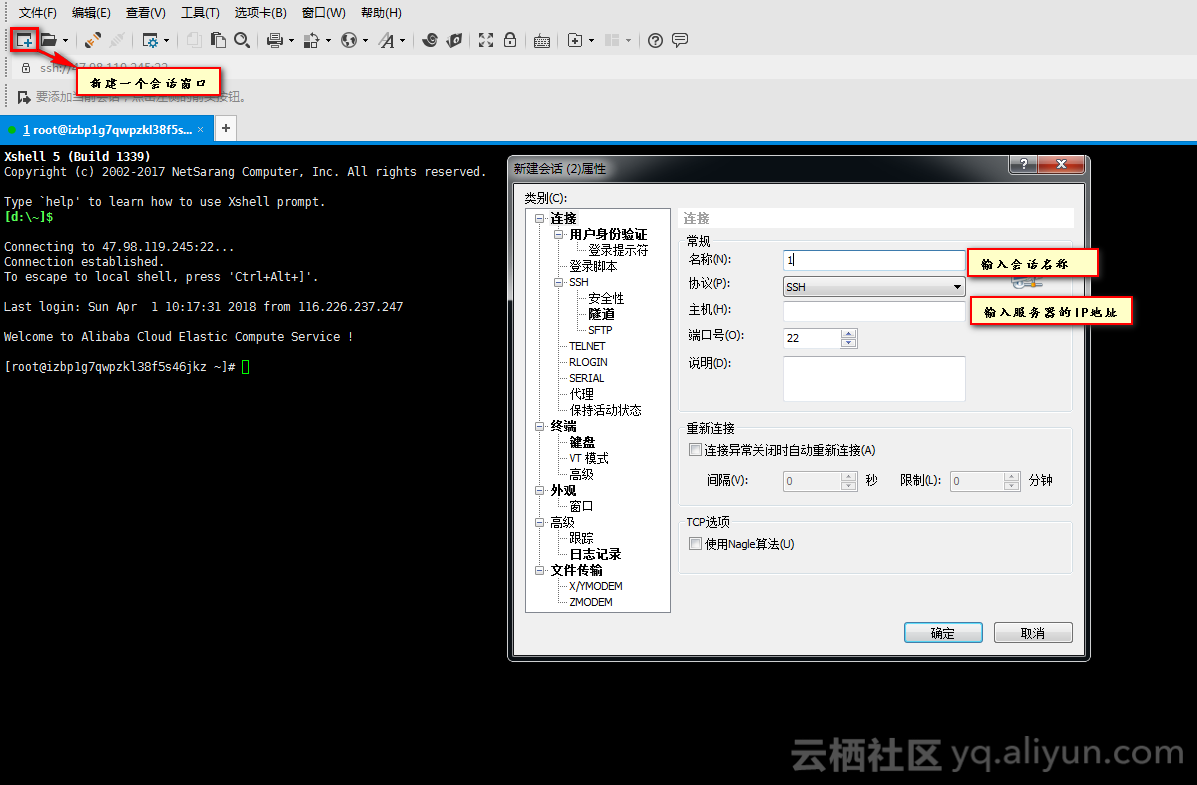Viewport: 1197px width, 785px height.
Task: Increase port number with up arrow
Action: coord(848,334)
